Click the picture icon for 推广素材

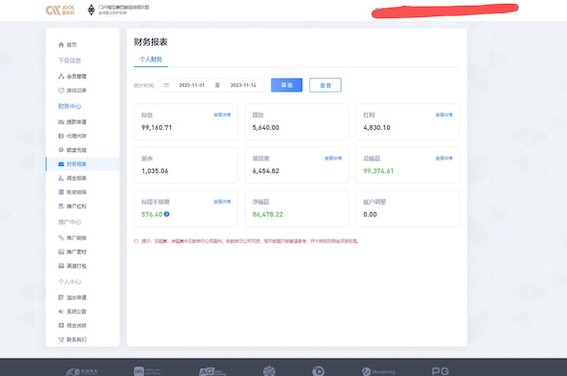click(61, 252)
